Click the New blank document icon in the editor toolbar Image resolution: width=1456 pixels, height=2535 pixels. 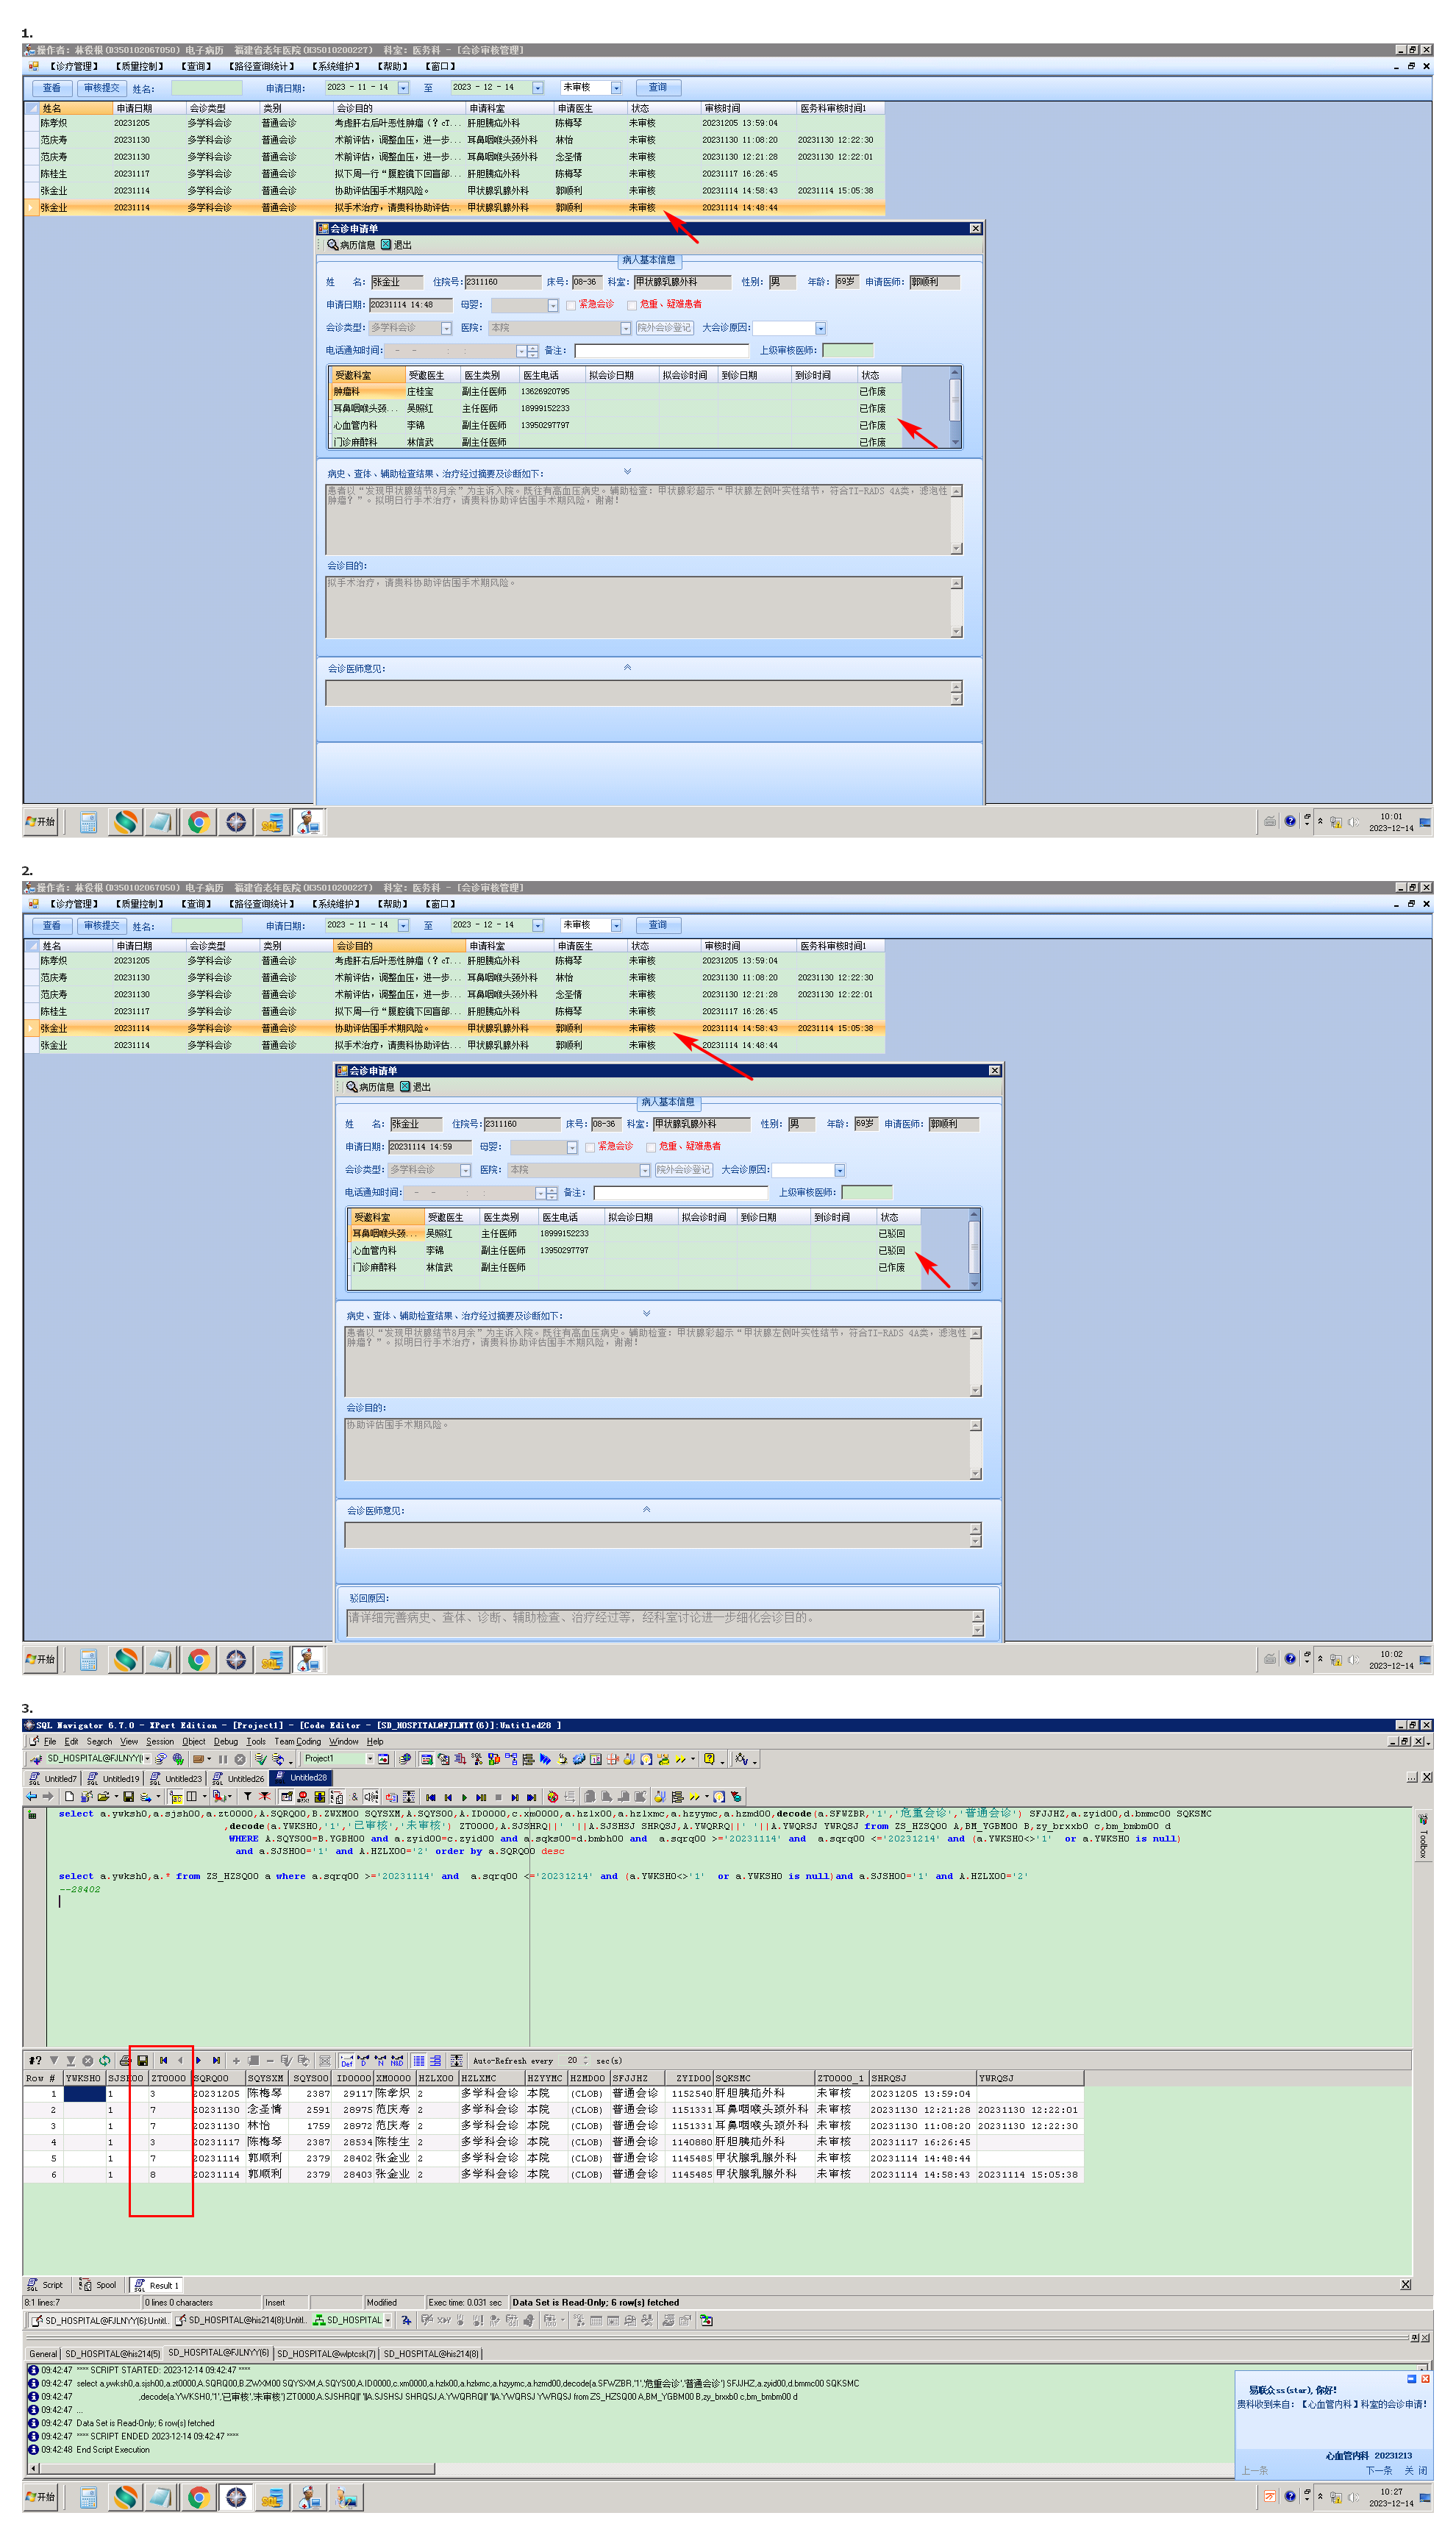pyautogui.click(x=69, y=1797)
